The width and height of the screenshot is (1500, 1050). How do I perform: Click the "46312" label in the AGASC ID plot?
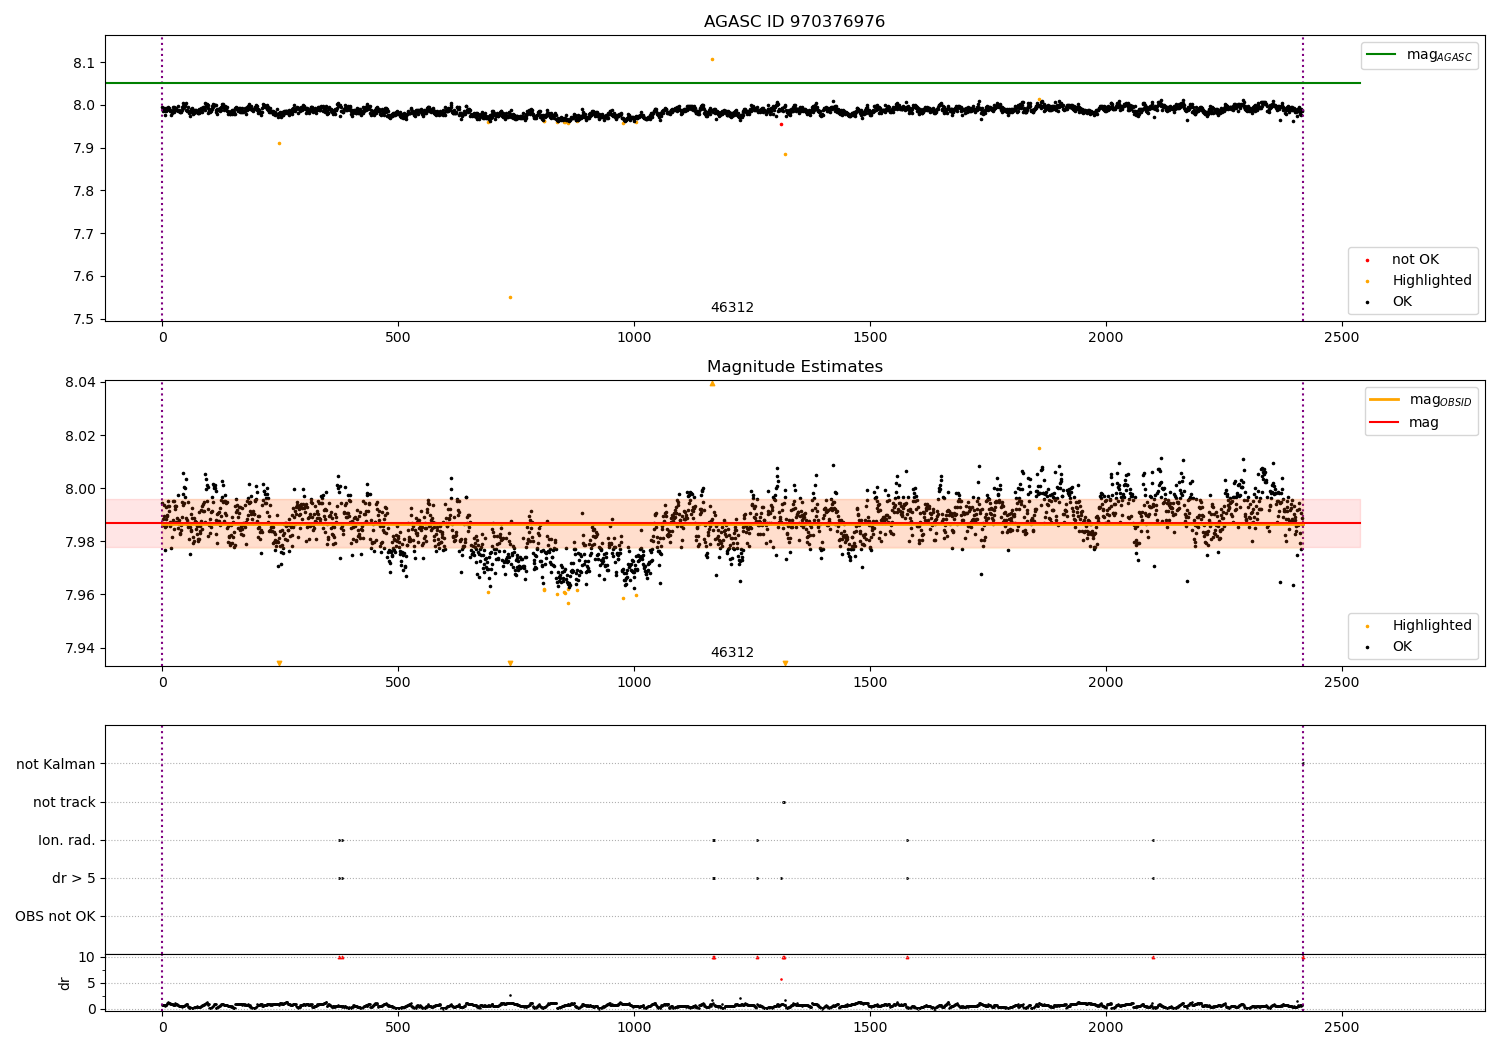[x=732, y=308]
